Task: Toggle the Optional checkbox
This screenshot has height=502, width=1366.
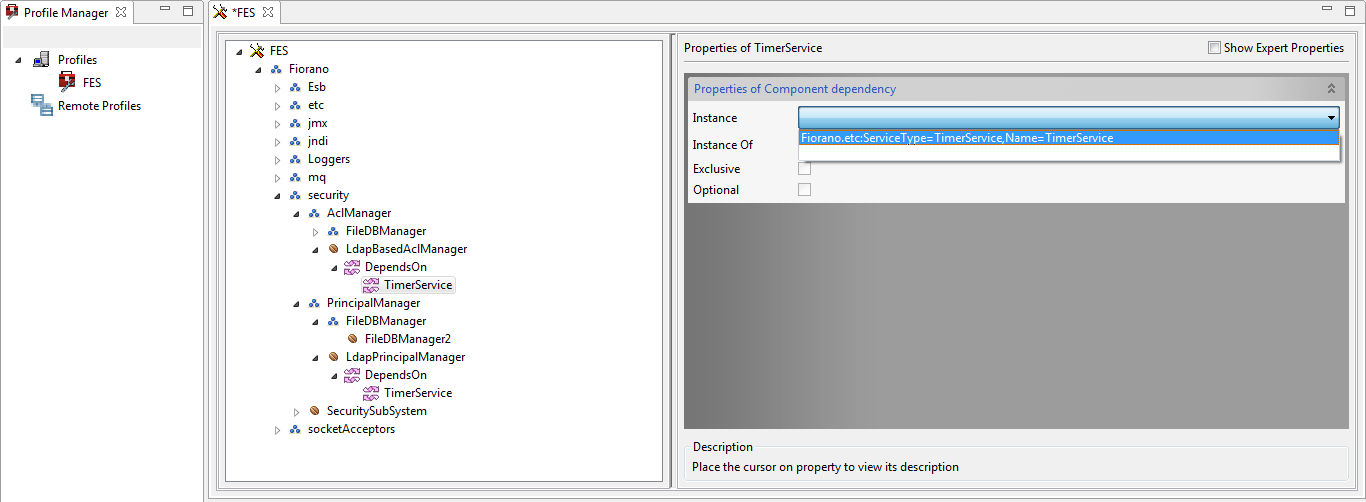Action: [x=804, y=190]
